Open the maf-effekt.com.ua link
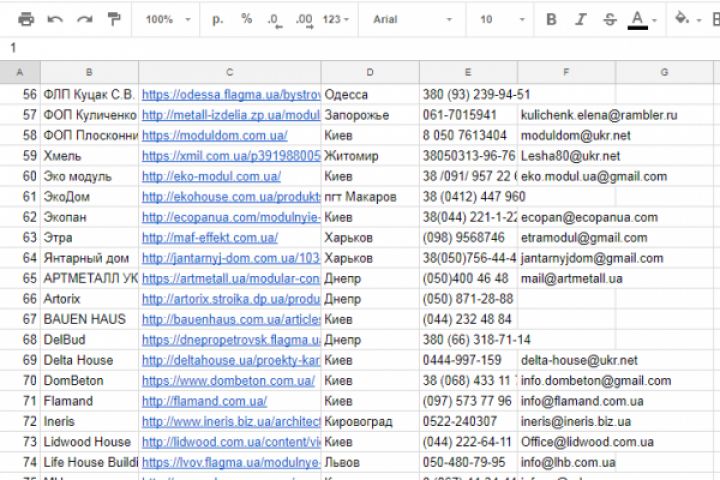 (210, 237)
